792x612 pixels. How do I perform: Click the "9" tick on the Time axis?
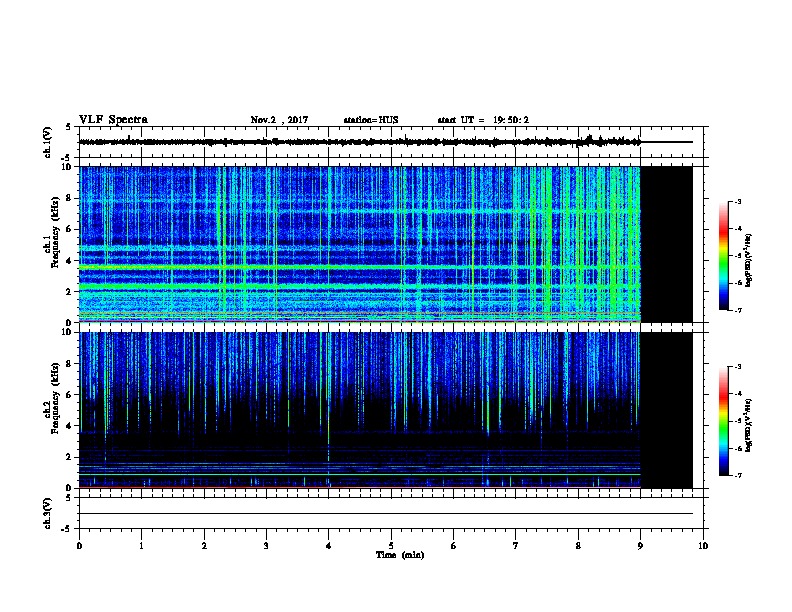coord(640,546)
